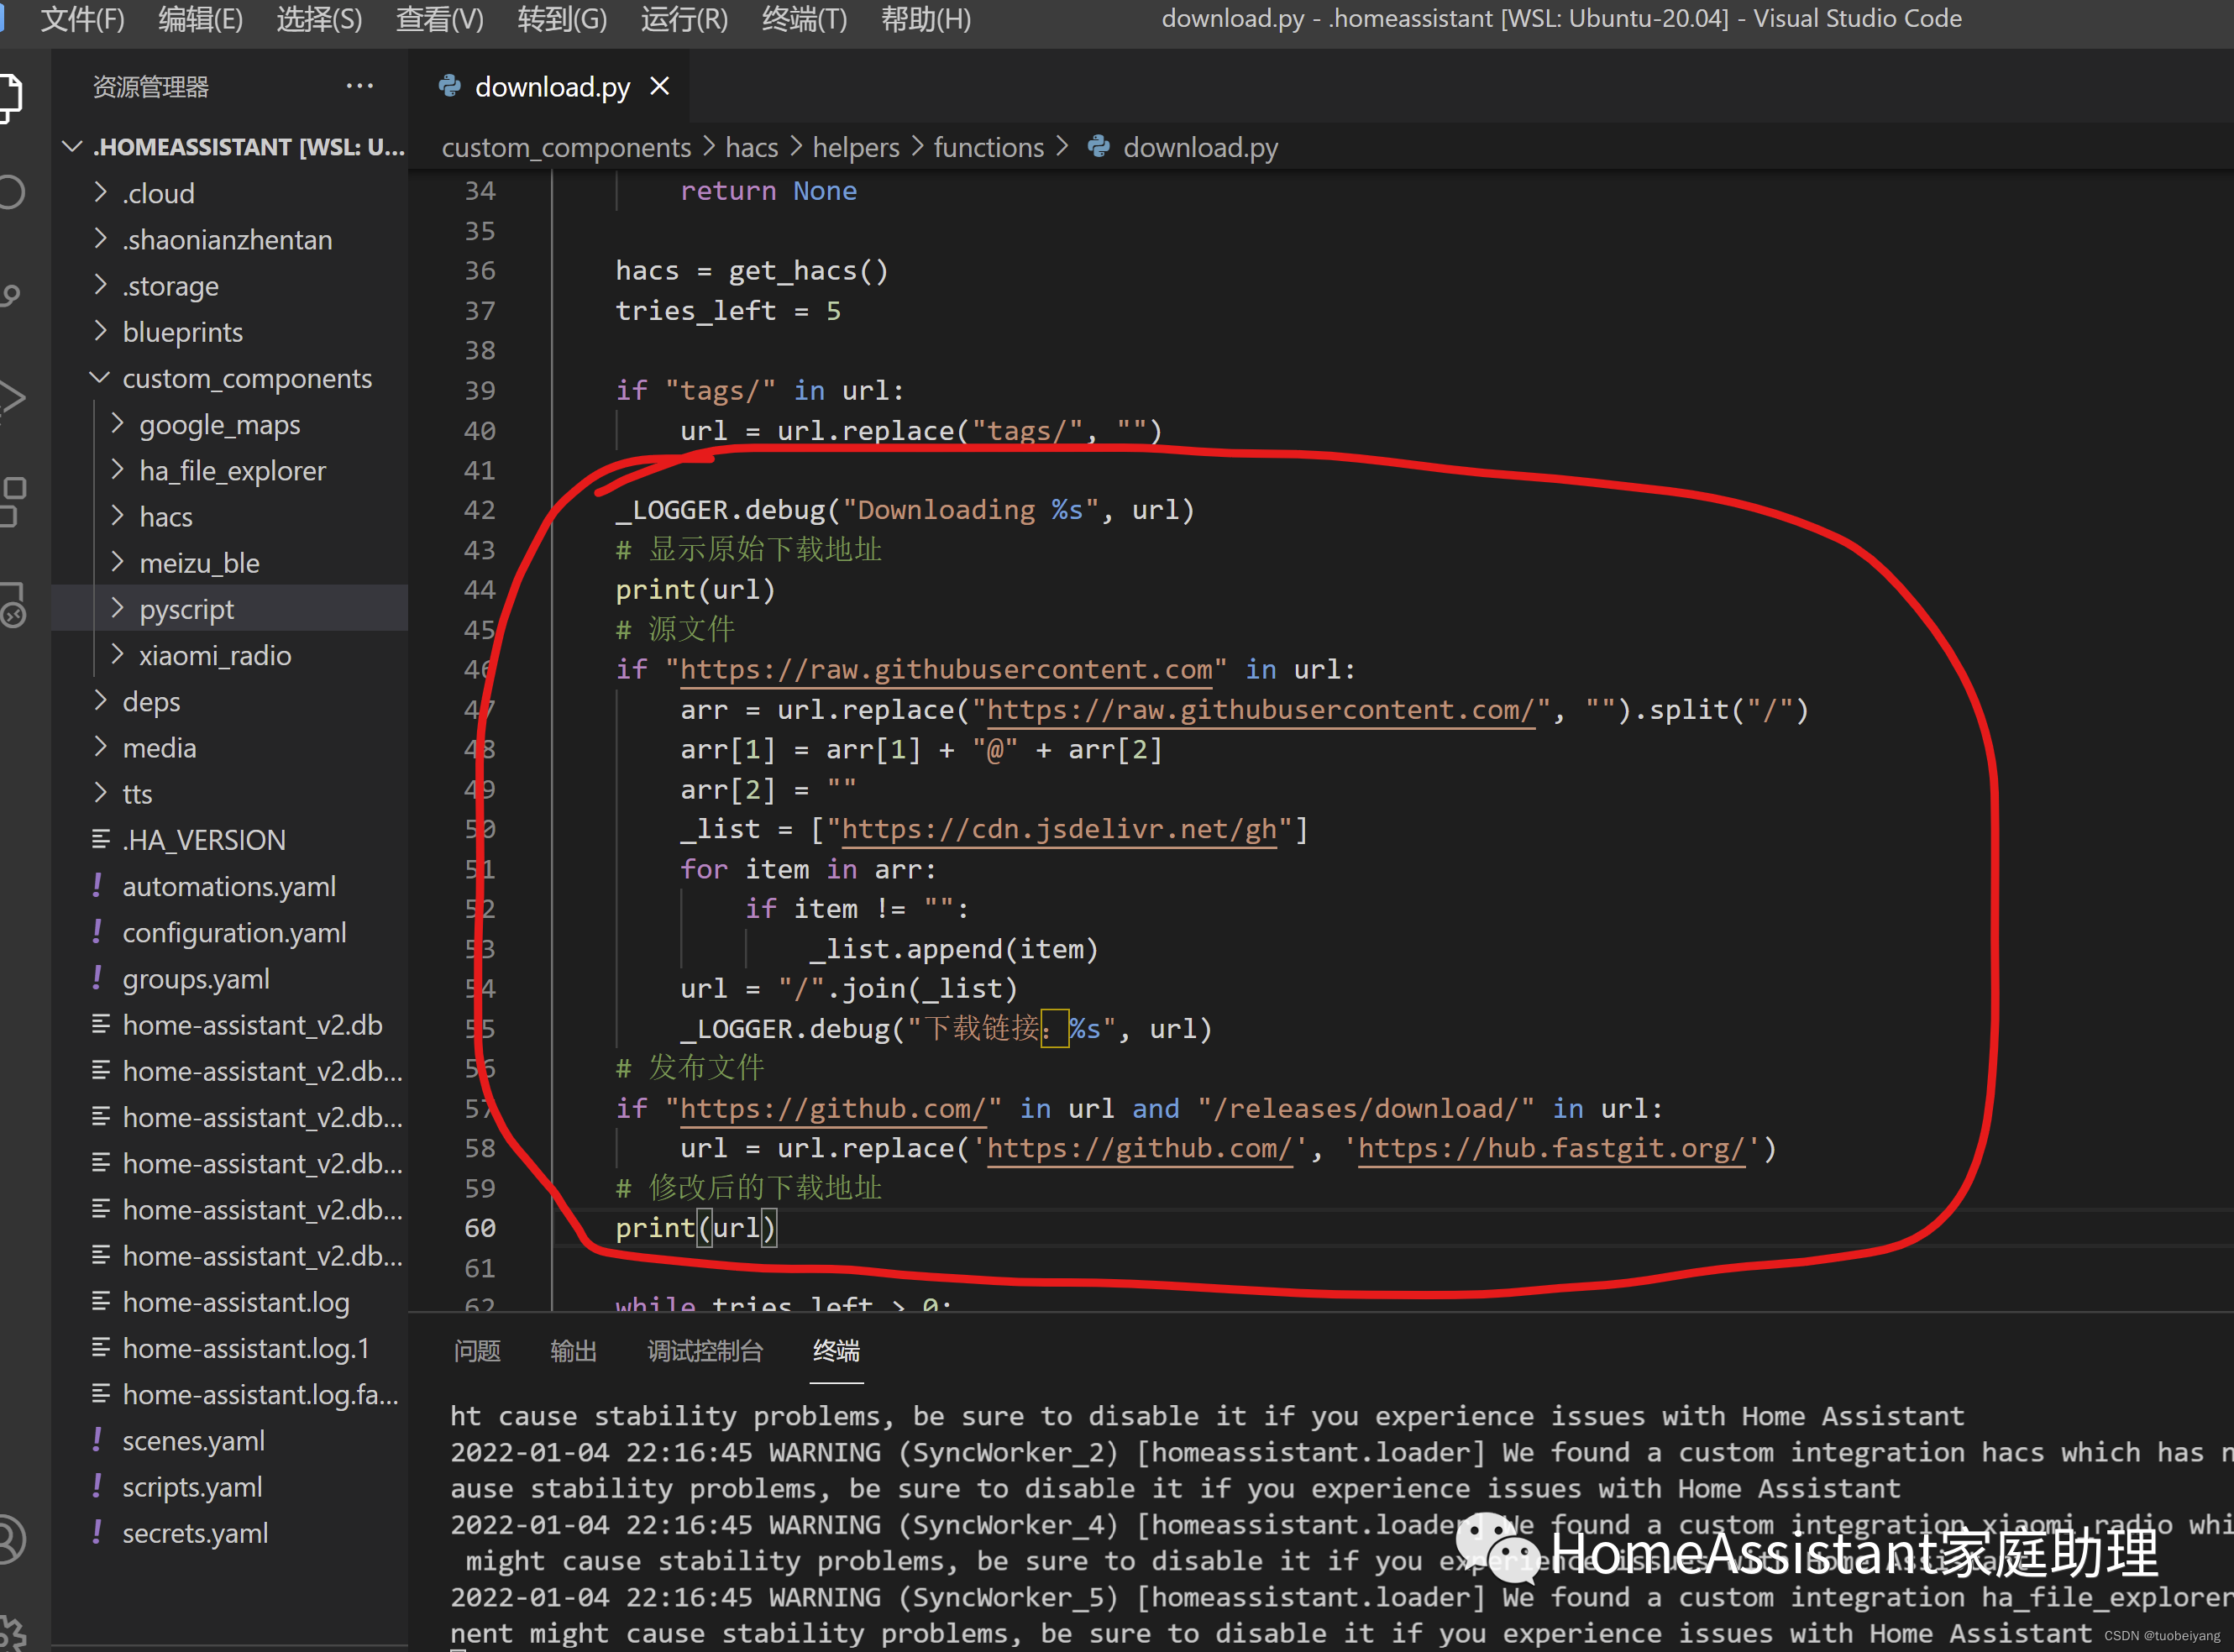The width and height of the screenshot is (2234, 1652).
Task: Expand the meizu_ble folder
Action: click(x=230, y=562)
